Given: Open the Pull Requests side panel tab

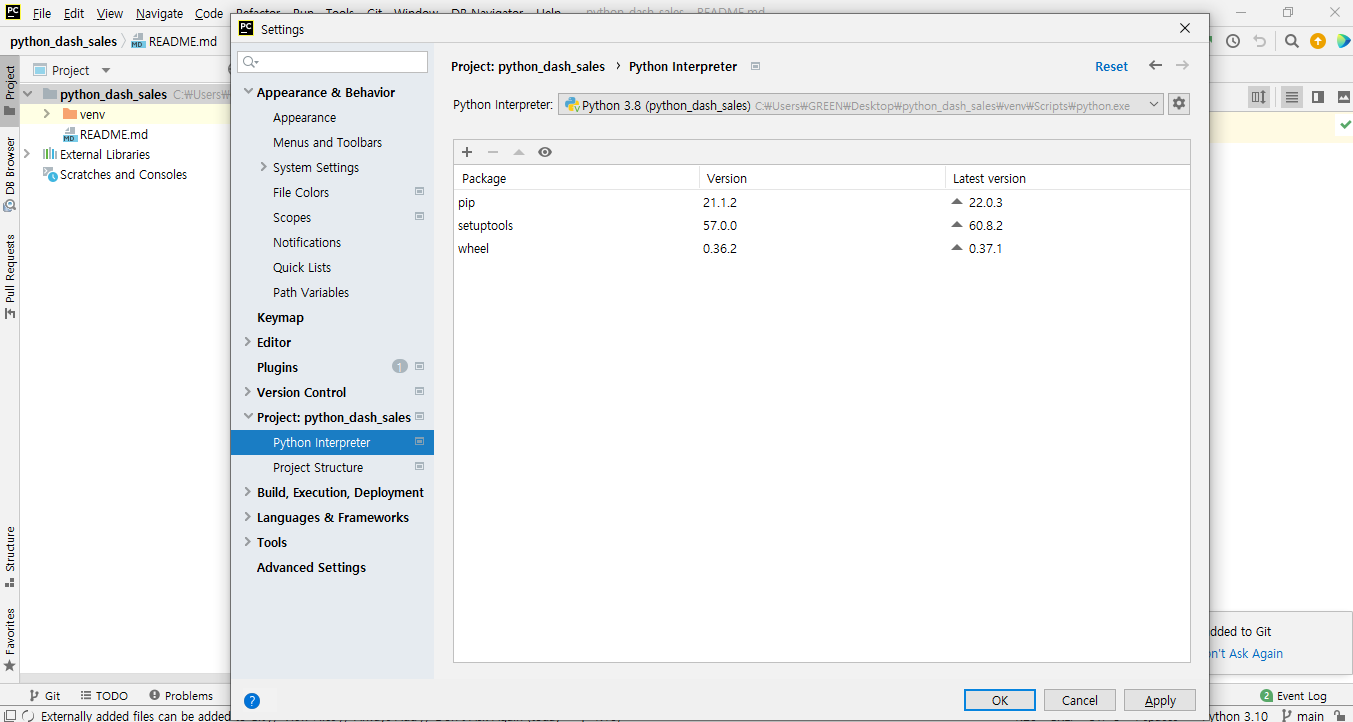Looking at the screenshot, I should pyautogui.click(x=10, y=276).
